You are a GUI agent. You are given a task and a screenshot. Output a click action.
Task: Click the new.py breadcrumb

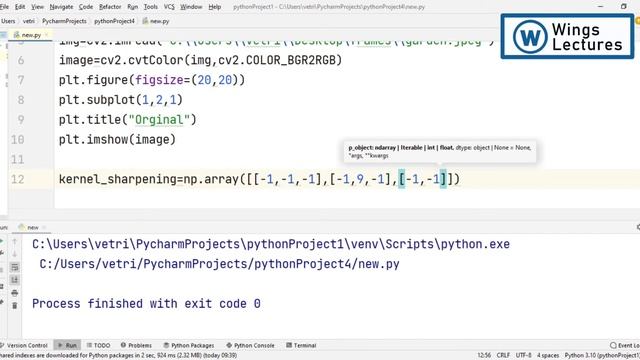click(x=156, y=21)
